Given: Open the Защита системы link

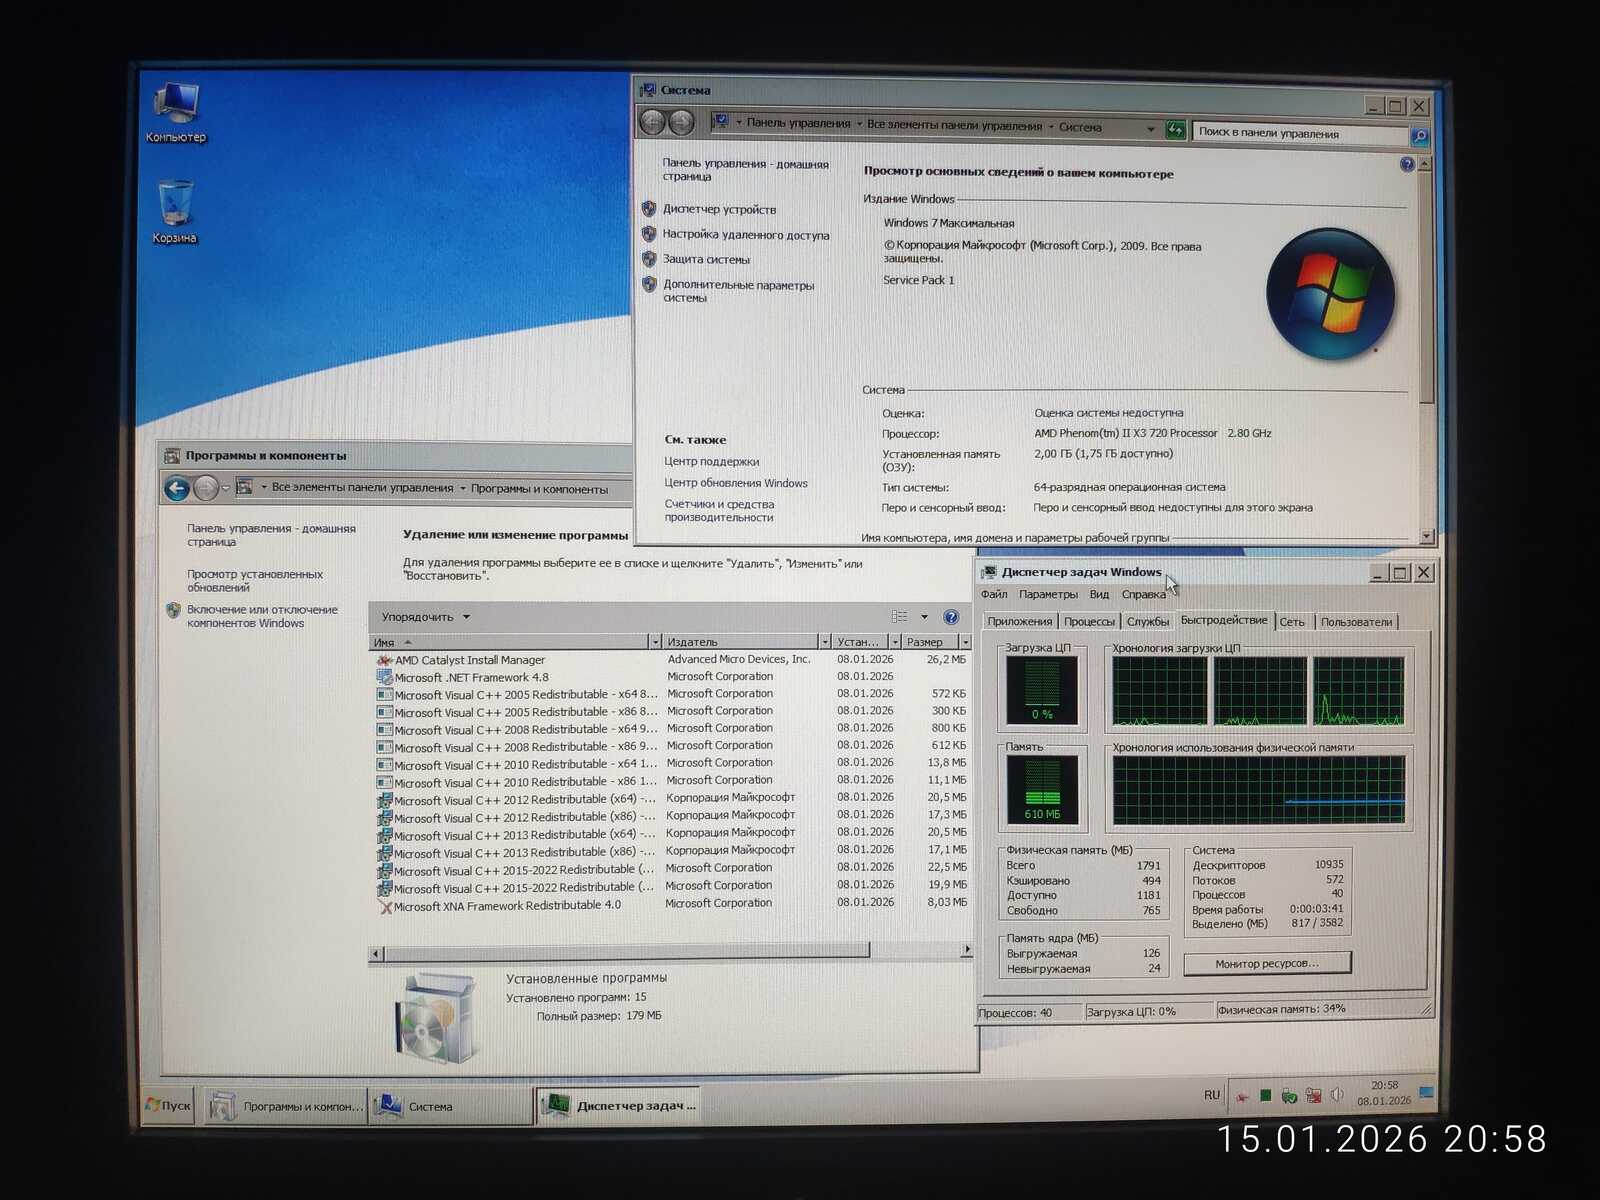Looking at the screenshot, I should 706,259.
